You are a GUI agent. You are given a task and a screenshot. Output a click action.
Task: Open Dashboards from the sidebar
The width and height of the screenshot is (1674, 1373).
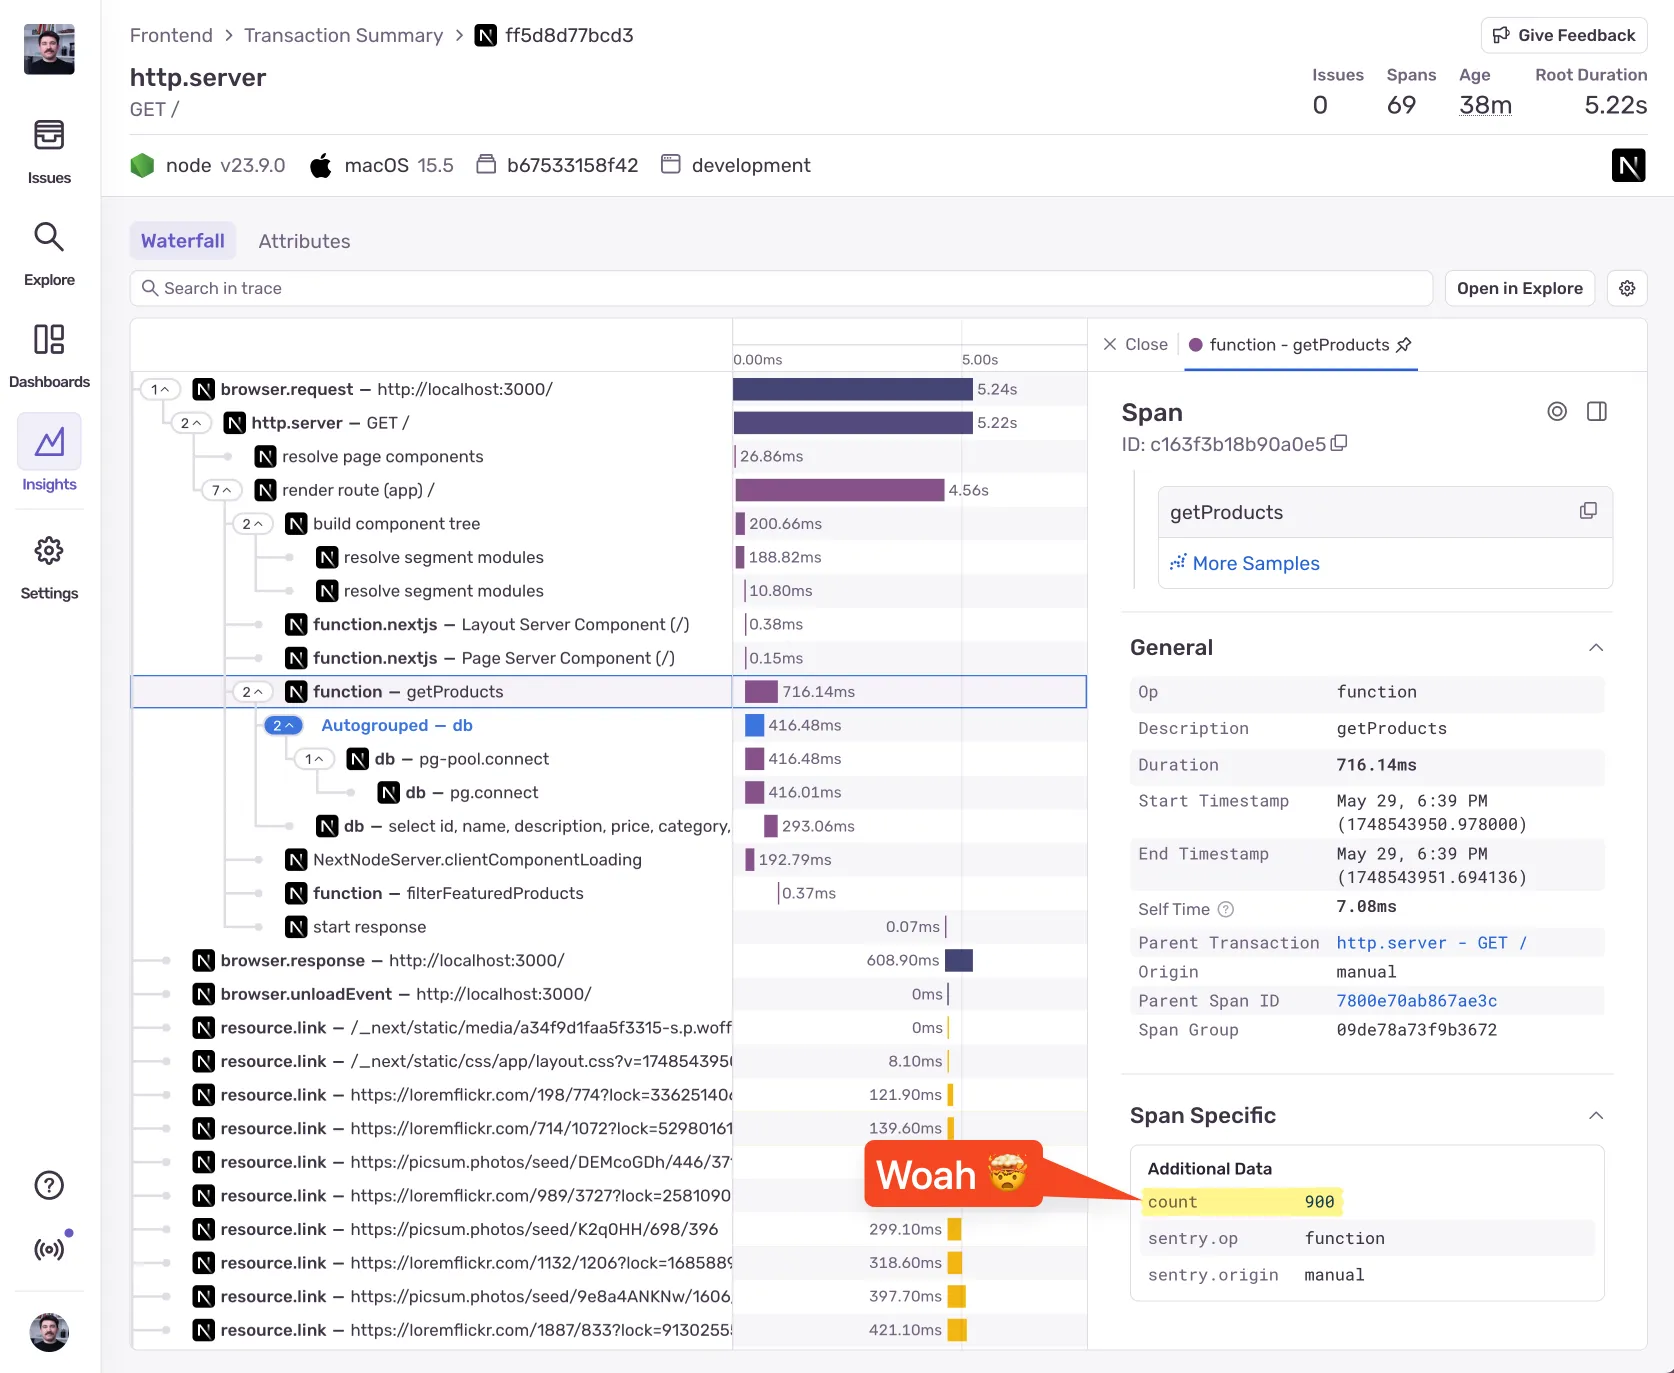pos(48,354)
